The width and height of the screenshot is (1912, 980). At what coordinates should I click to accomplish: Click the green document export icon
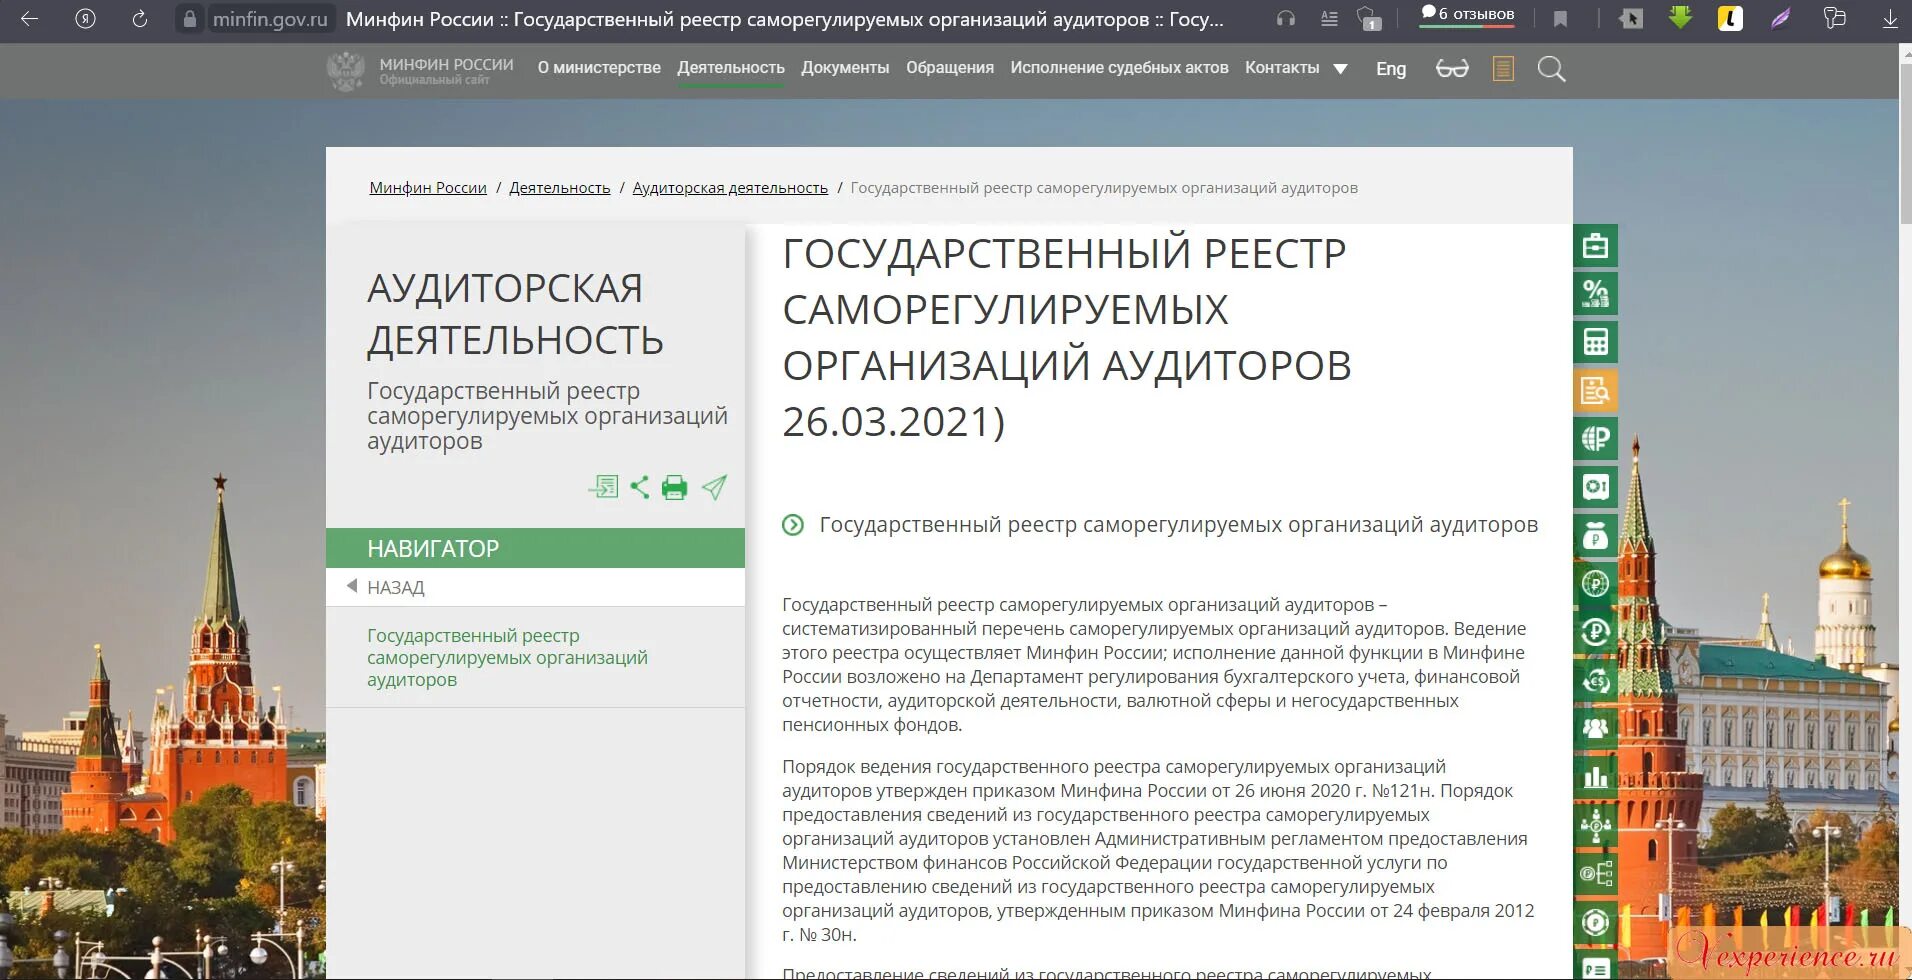point(603,487)
